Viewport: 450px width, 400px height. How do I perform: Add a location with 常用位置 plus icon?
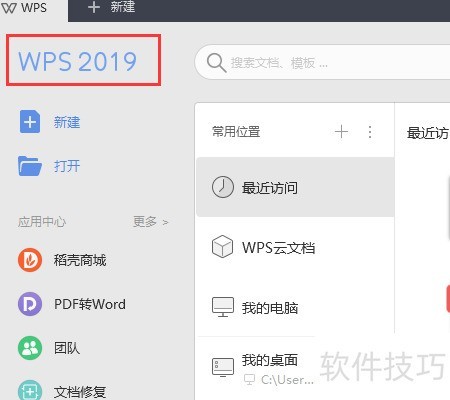point(341,132)
